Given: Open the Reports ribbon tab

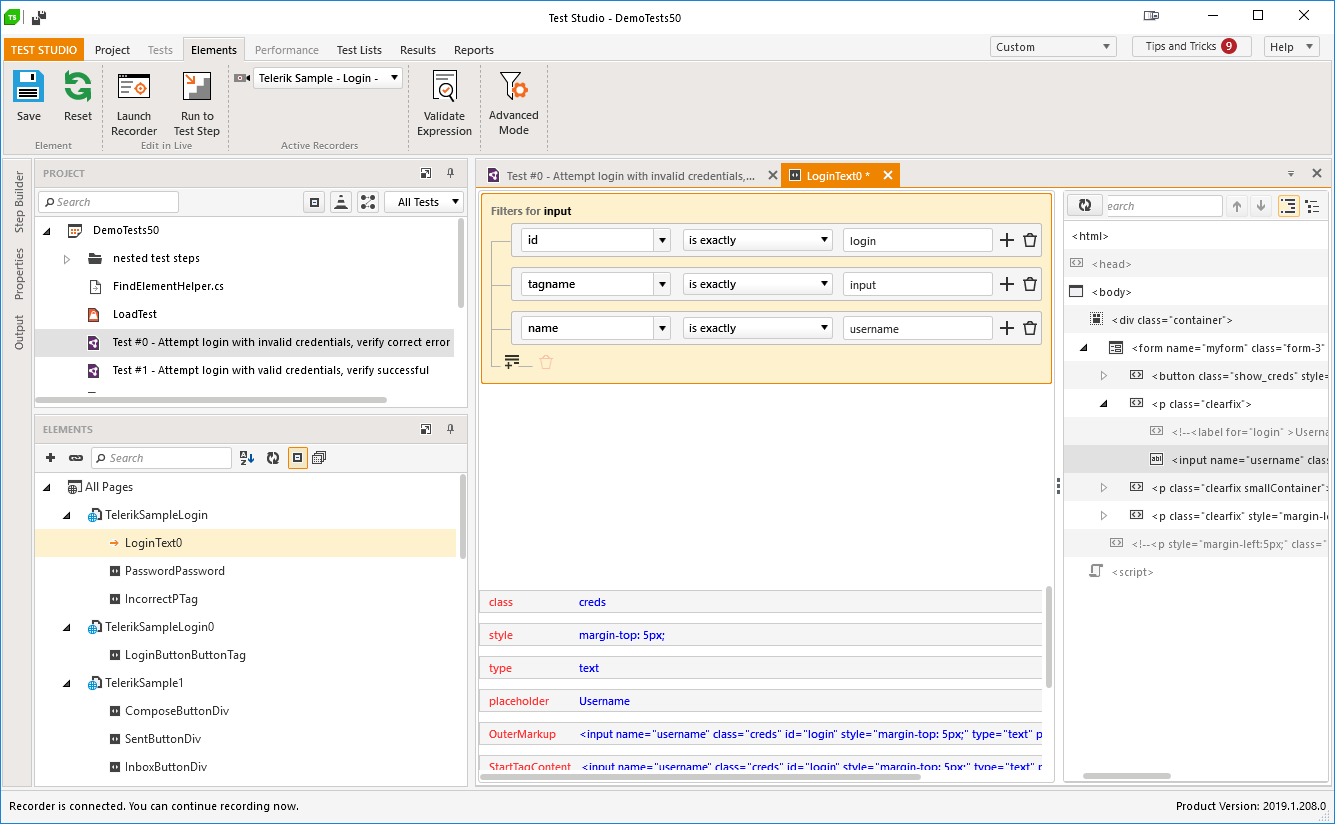Looking at the screenshot, I should click(x=474, y=50).
